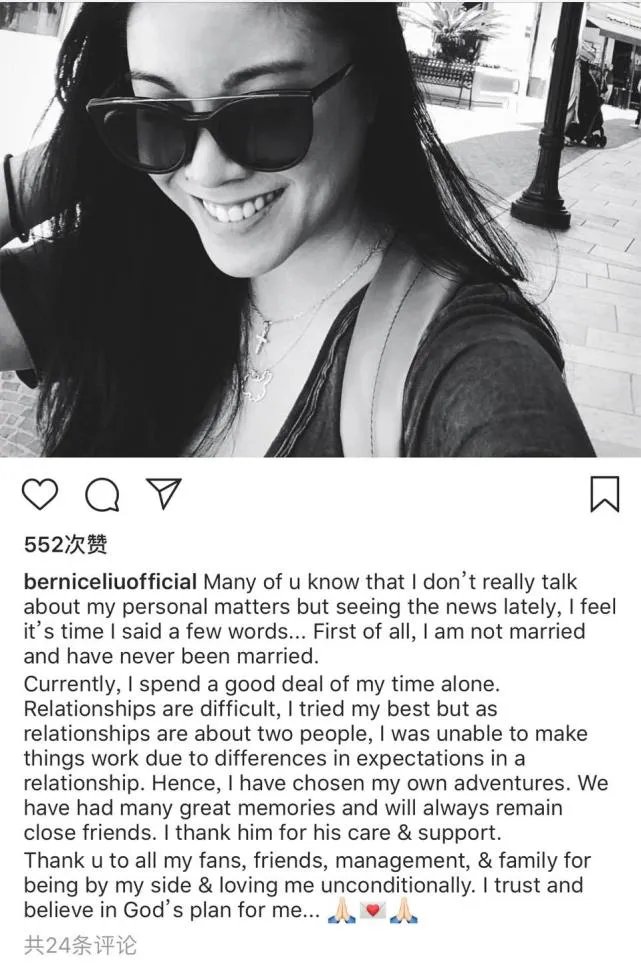641x971 pixels.
Task: Click the text "believe in God's plan for me"
Action: click(170, 911)
